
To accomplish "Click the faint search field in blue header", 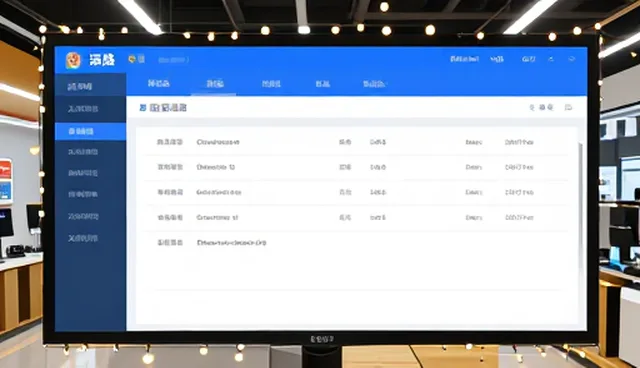I will [173, 60].
